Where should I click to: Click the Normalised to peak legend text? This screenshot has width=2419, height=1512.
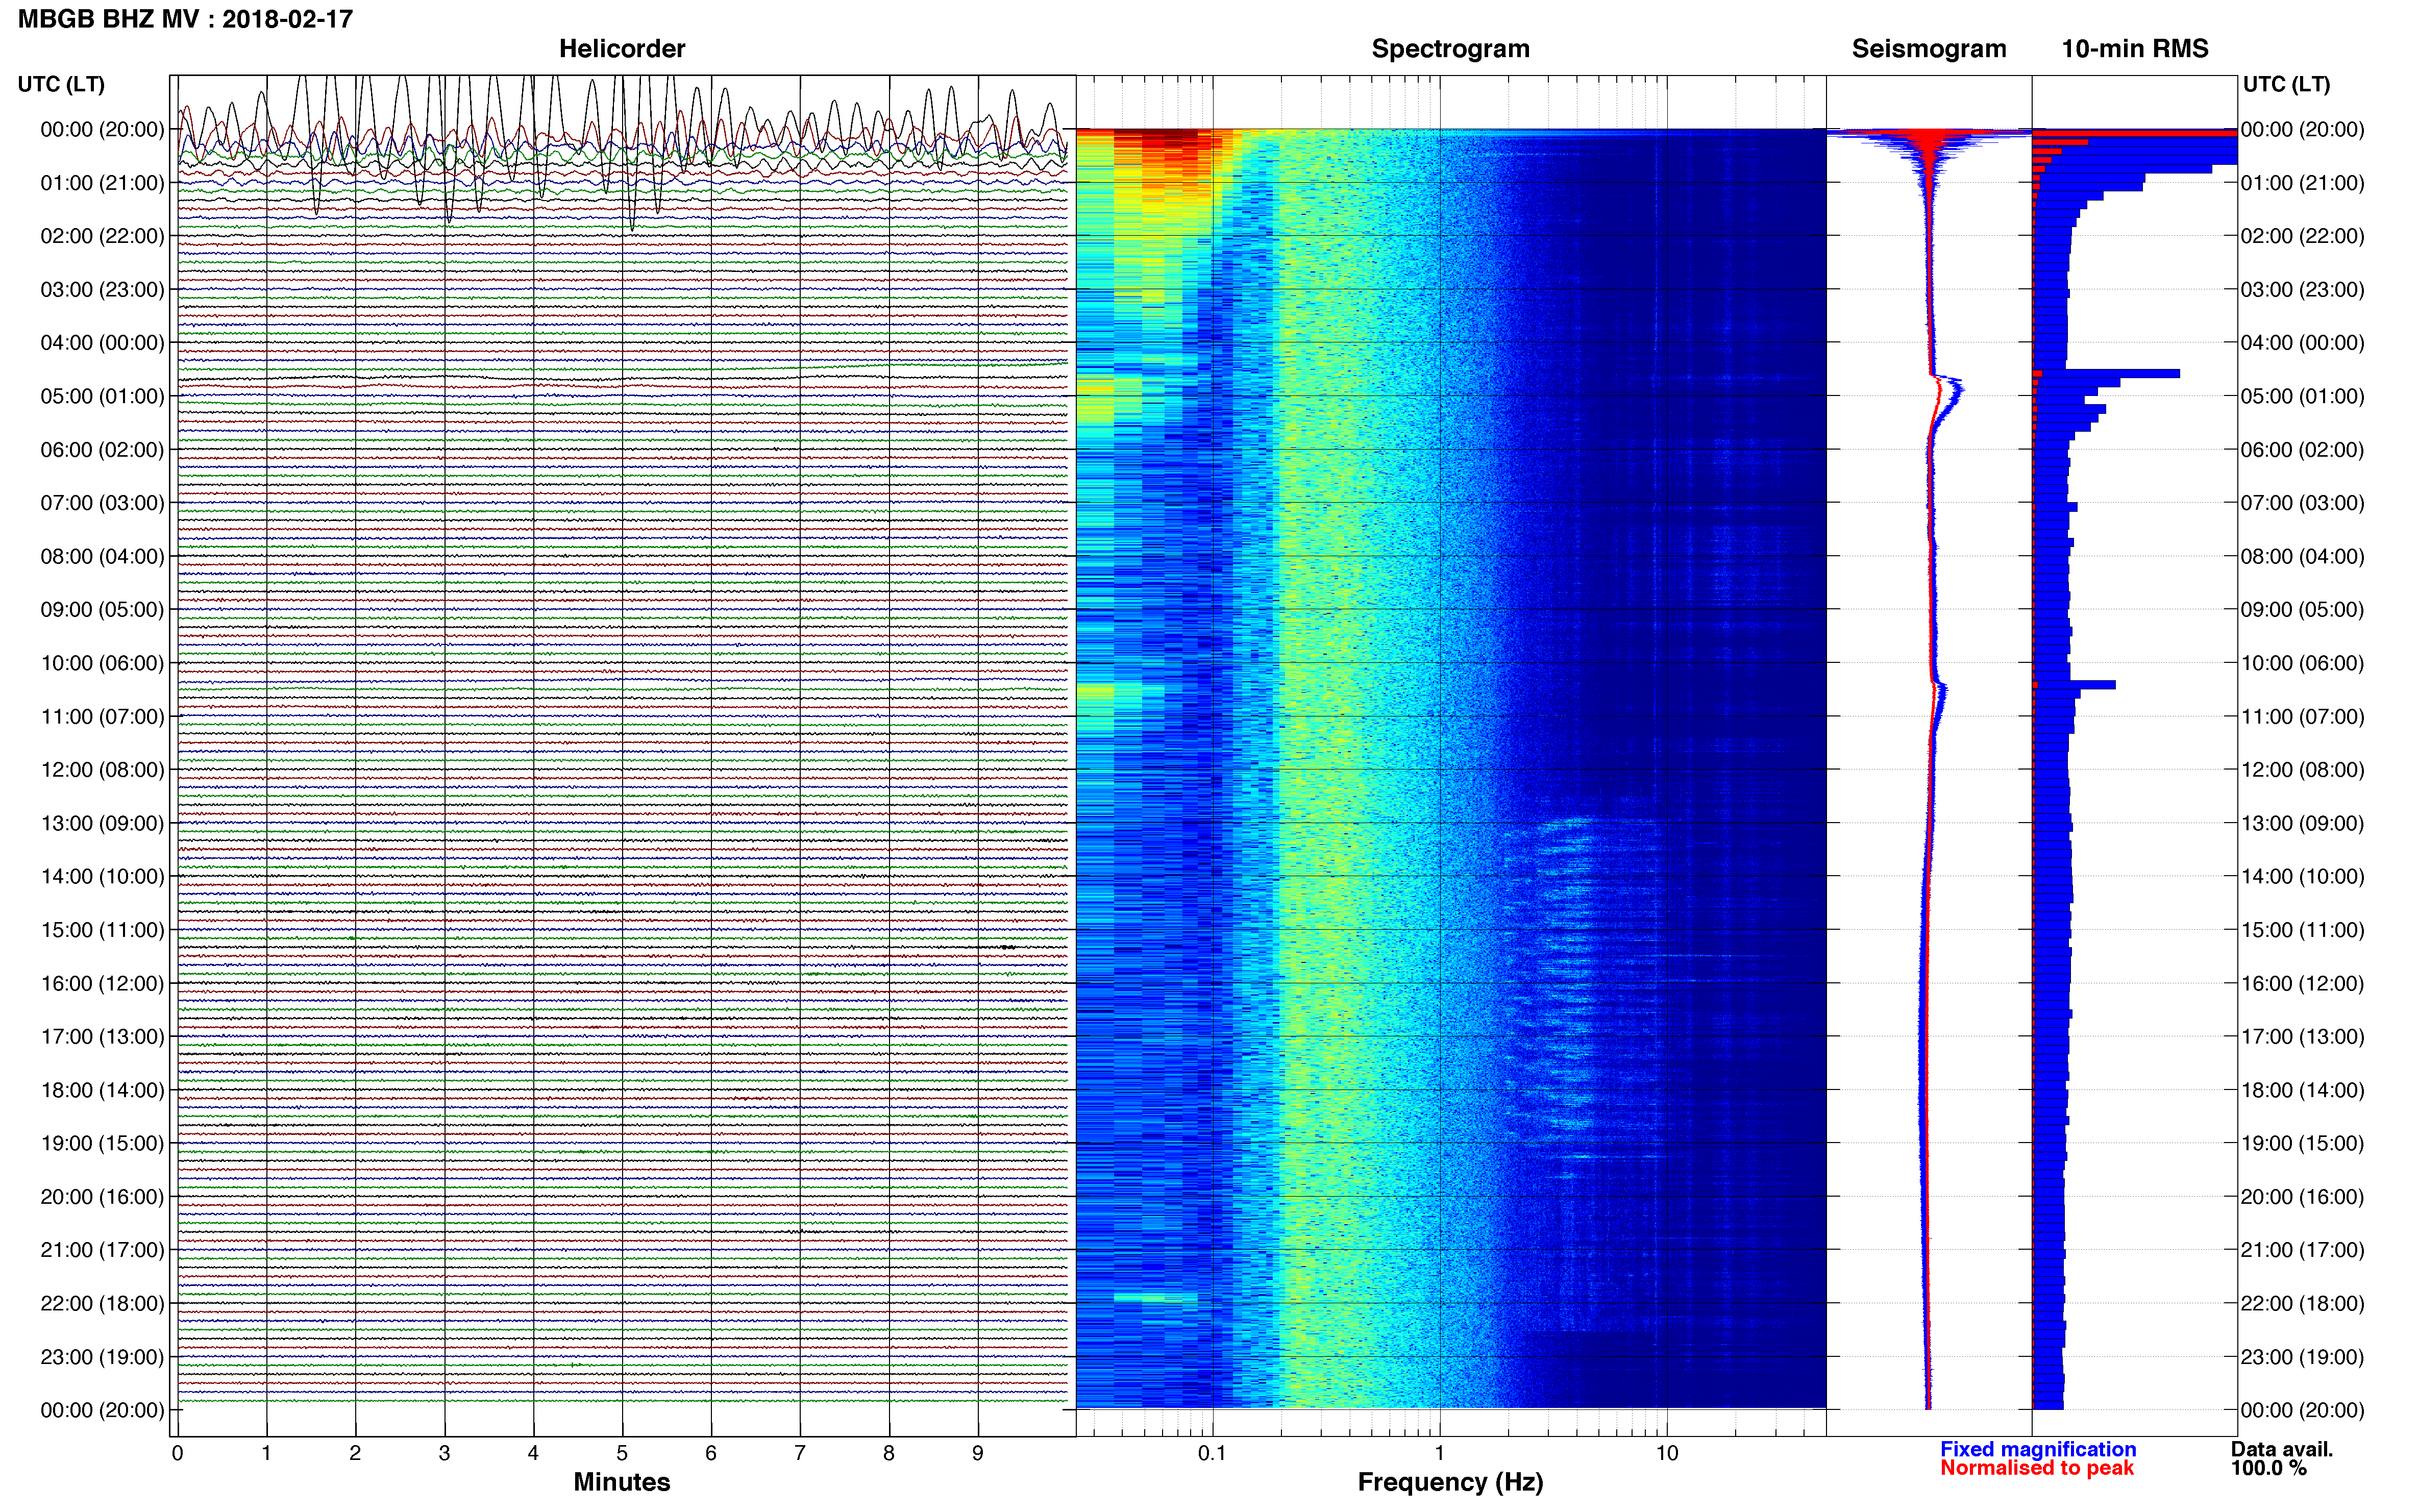point(2036,1468)
